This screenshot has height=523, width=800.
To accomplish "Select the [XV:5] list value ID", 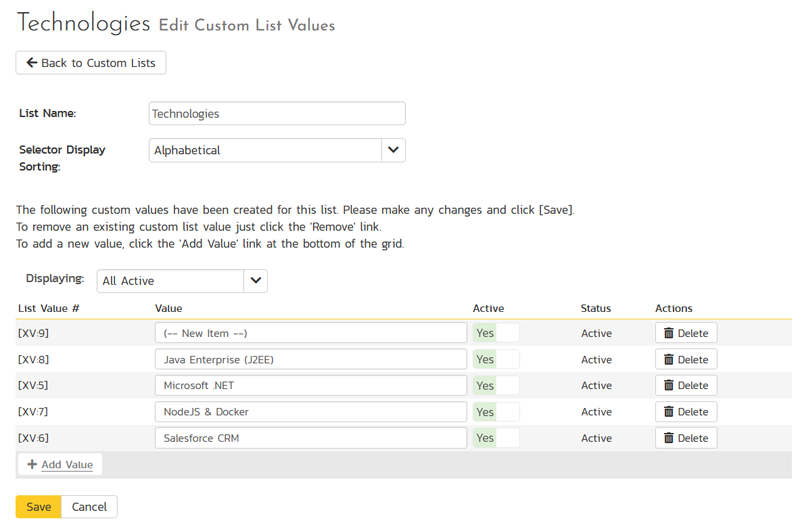I will [x=33, y=385].
